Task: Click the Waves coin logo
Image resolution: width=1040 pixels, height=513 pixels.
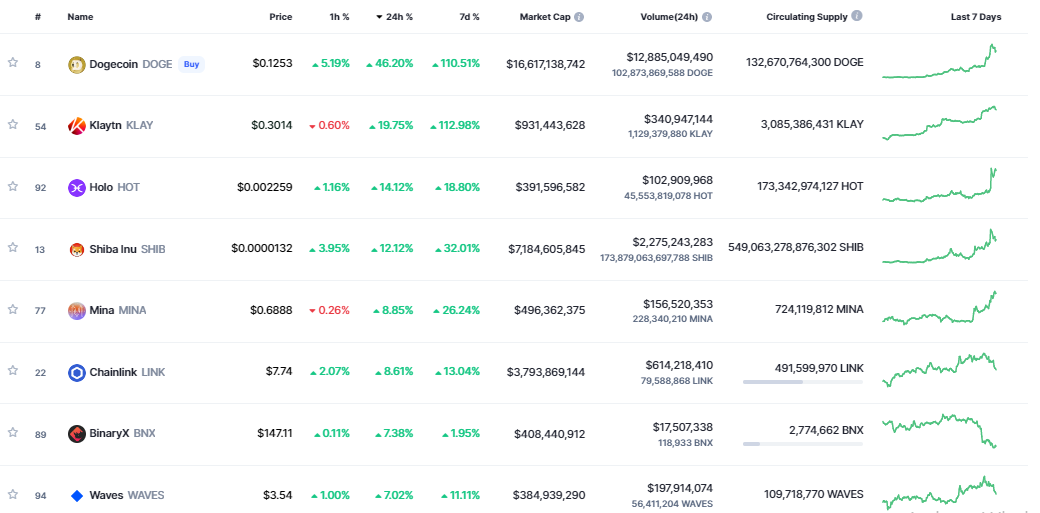Action: [77, 496]
